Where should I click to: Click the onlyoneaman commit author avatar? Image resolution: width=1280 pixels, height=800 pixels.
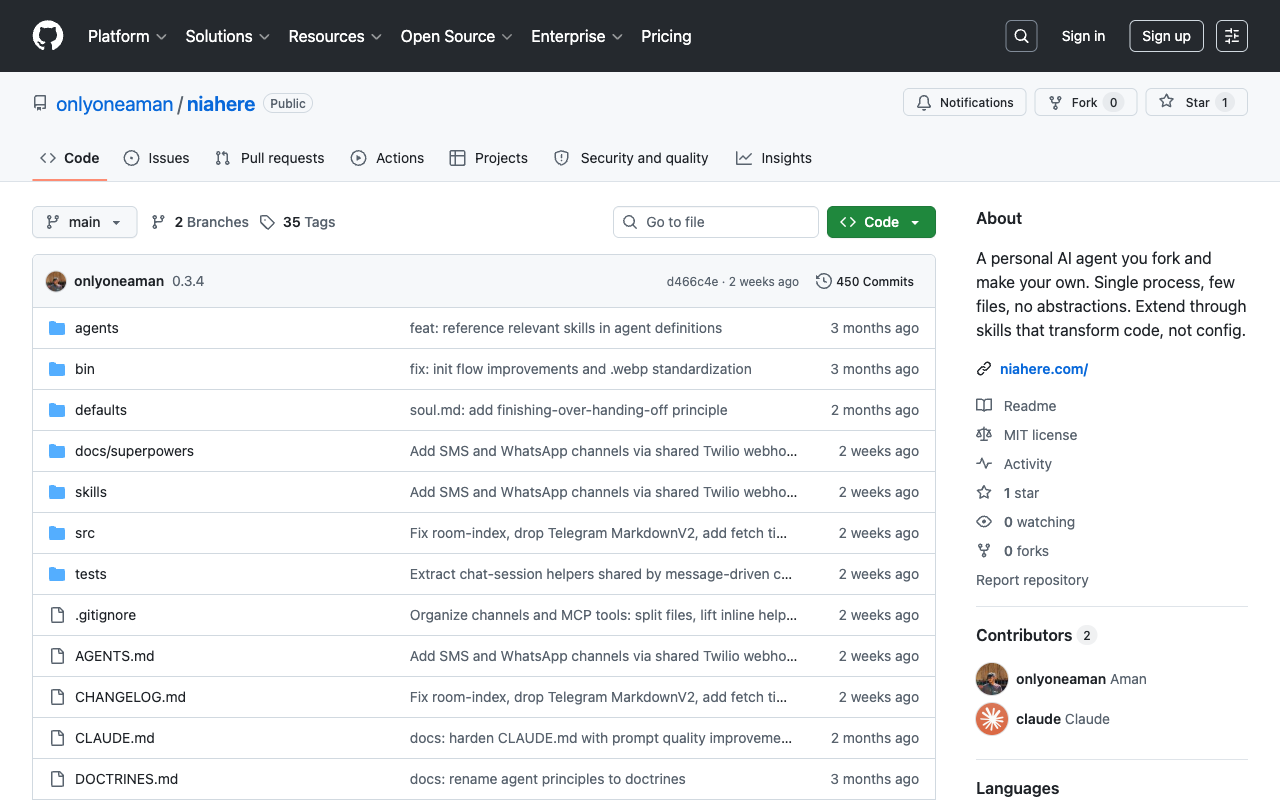(x=56, y=281)
